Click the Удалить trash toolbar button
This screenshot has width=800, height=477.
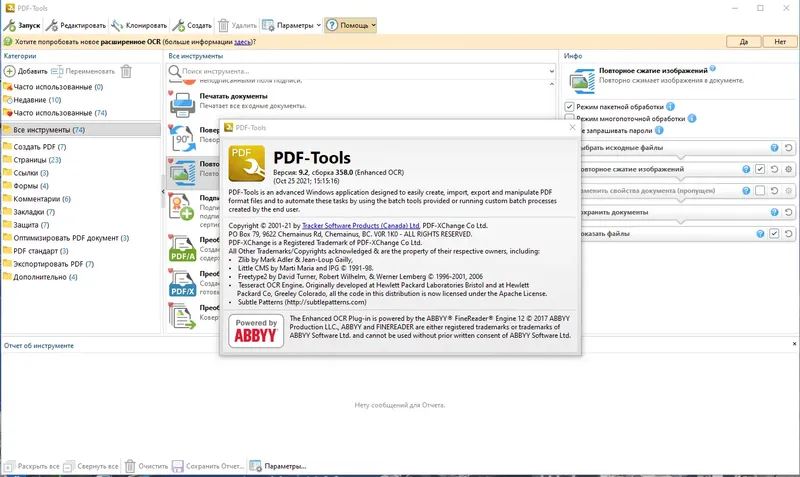click(237, 25)
